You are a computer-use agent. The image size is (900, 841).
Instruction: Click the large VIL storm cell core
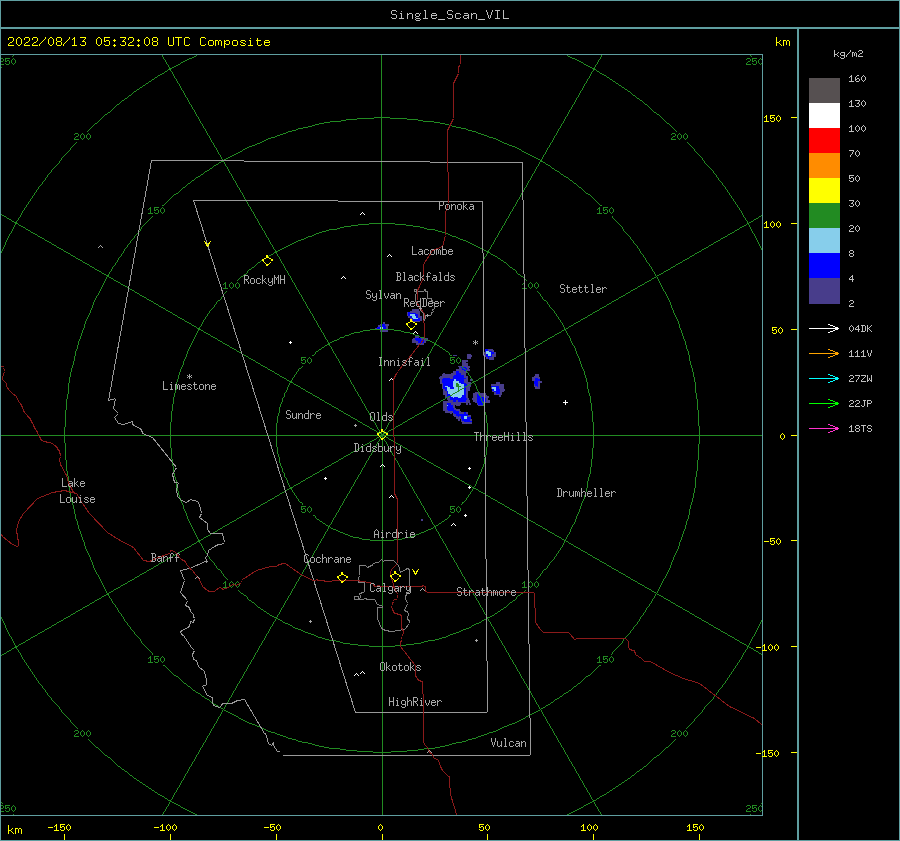(x=456, y=387)
